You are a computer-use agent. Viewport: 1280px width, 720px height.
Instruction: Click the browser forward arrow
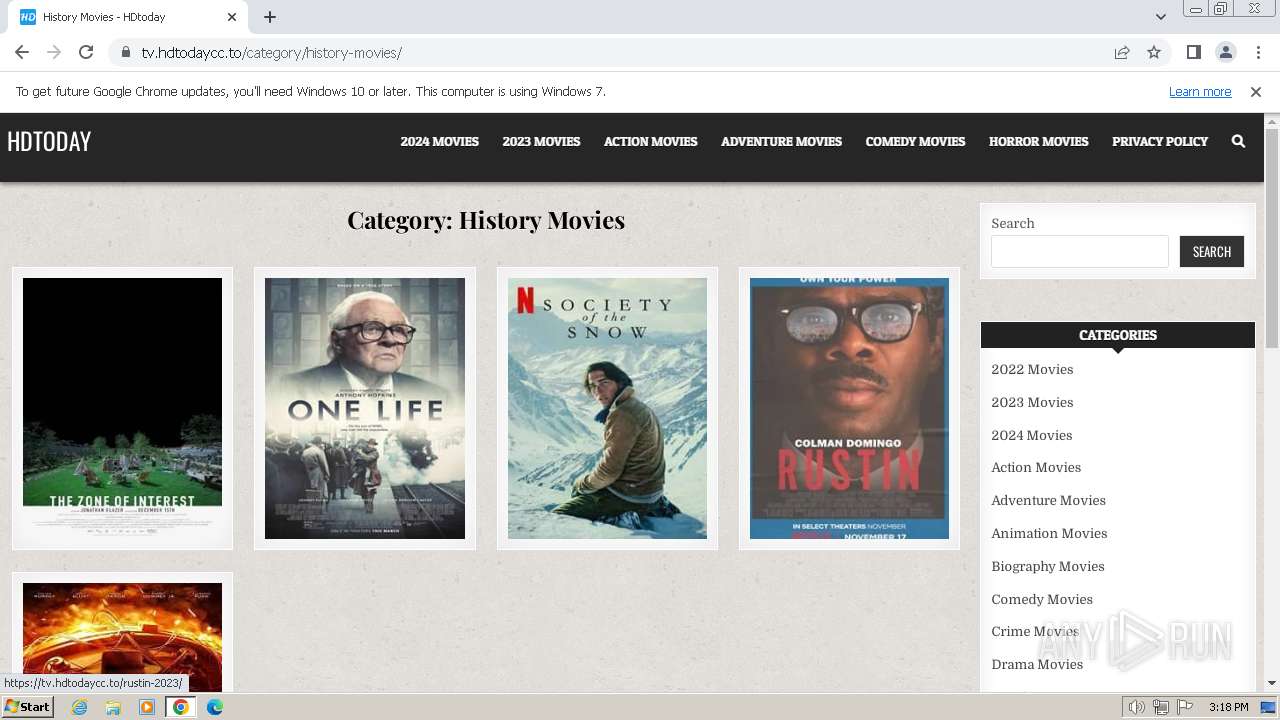click(54, 52)
